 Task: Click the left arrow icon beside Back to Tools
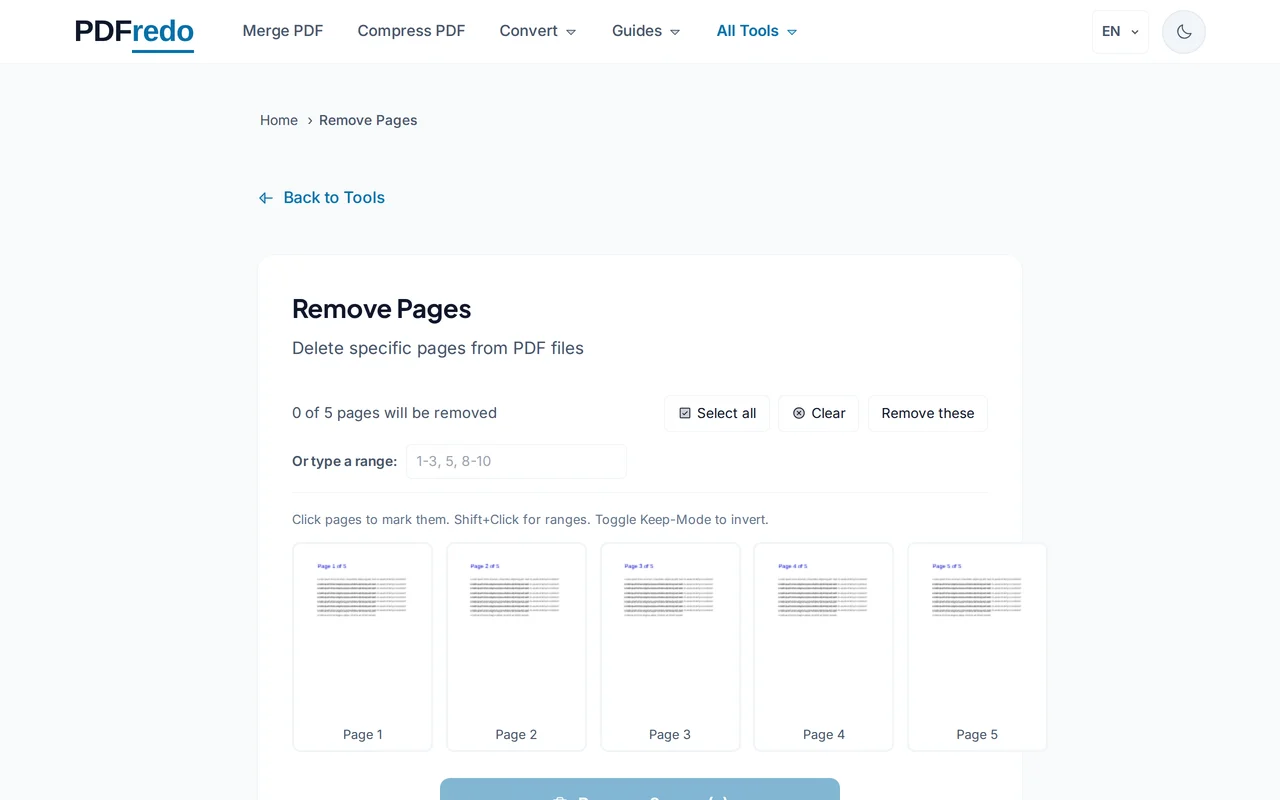click(265, 197)
